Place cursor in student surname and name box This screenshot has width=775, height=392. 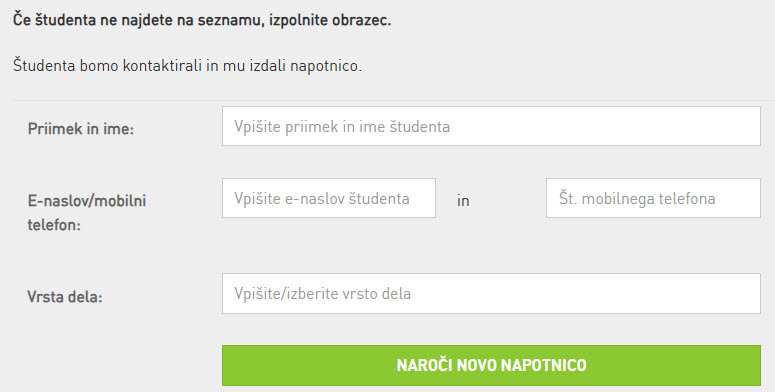pyautogui.click(x=491, y=126)
